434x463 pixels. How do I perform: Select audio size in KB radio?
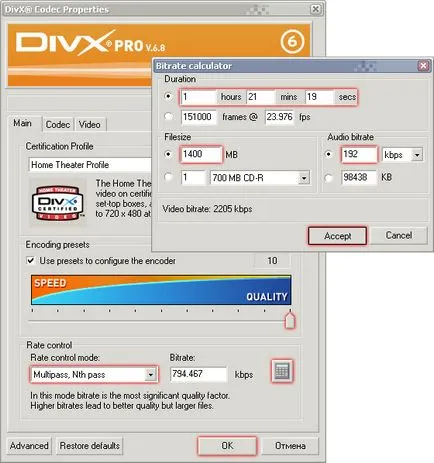(x=329, y=178)
